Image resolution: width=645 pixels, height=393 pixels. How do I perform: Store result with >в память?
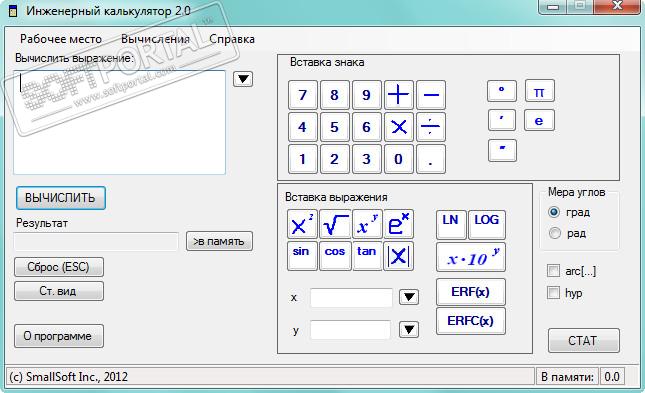[x=219, y=241]
